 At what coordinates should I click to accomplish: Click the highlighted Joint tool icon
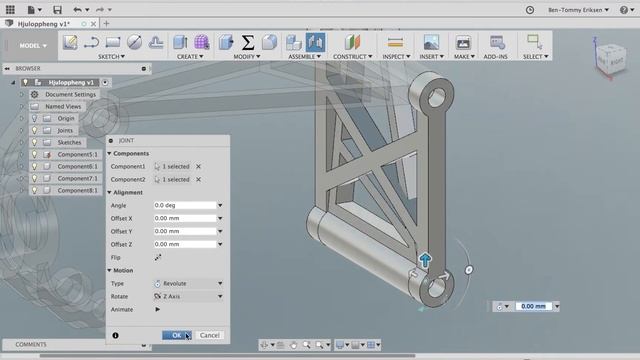click(316, 42)
